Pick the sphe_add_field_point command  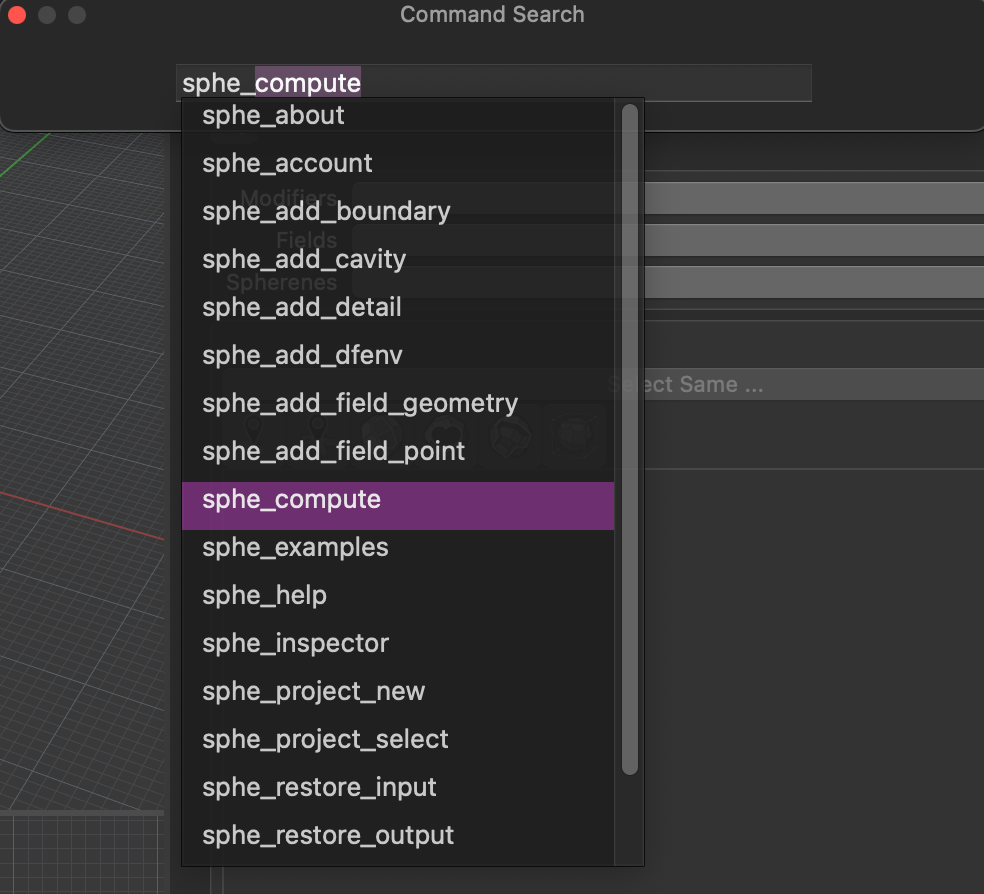pyautogui.click(x=333, y=452)
